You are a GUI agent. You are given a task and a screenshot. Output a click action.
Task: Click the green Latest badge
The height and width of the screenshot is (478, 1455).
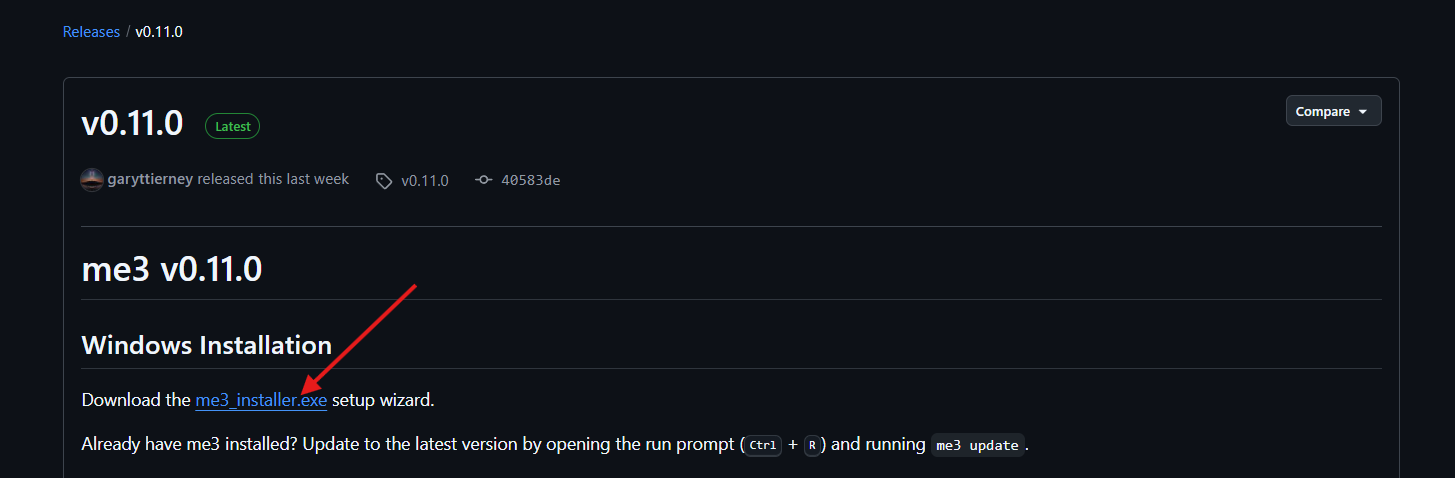point(232,127)
